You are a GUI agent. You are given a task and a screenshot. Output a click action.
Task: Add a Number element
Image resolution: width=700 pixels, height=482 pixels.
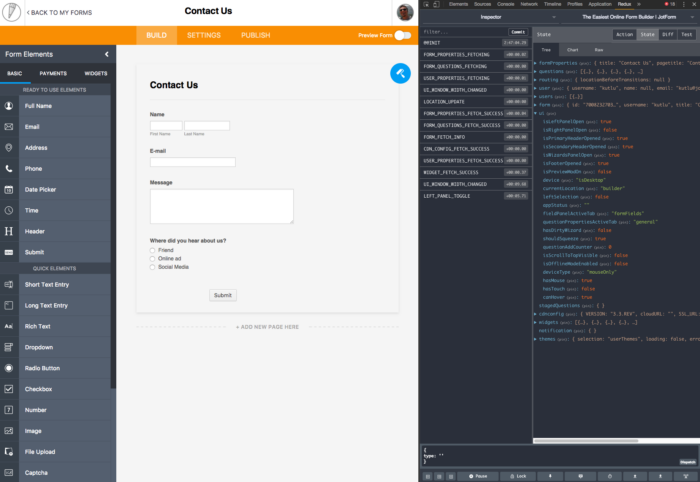[x=55, y=410]
